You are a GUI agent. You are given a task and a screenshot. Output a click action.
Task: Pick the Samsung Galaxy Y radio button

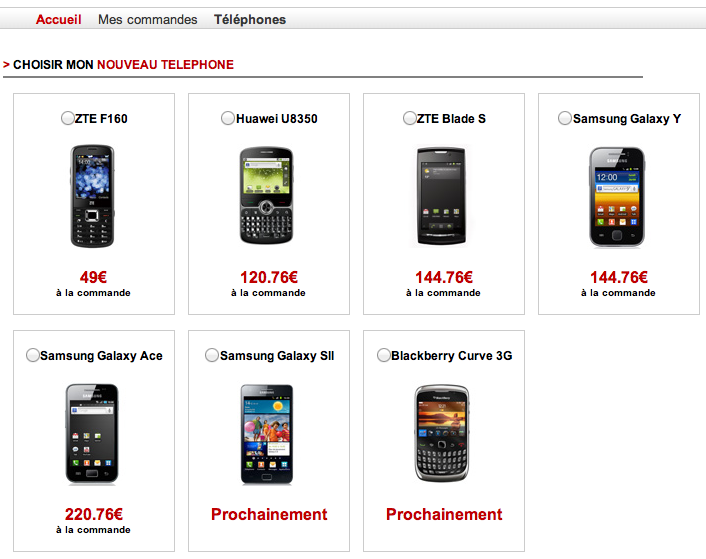pos(564,118)
